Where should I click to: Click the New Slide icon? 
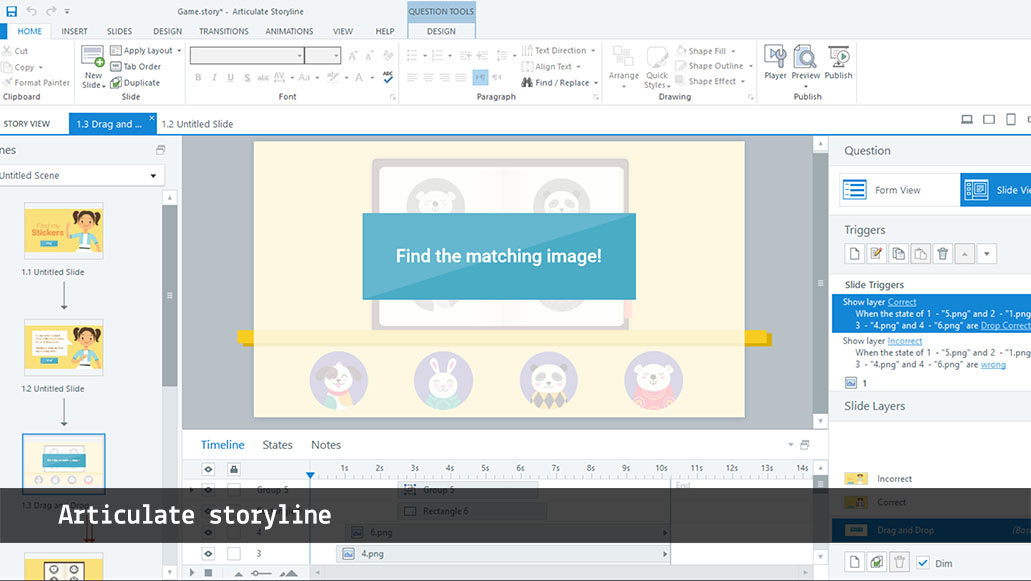point(92,58)
